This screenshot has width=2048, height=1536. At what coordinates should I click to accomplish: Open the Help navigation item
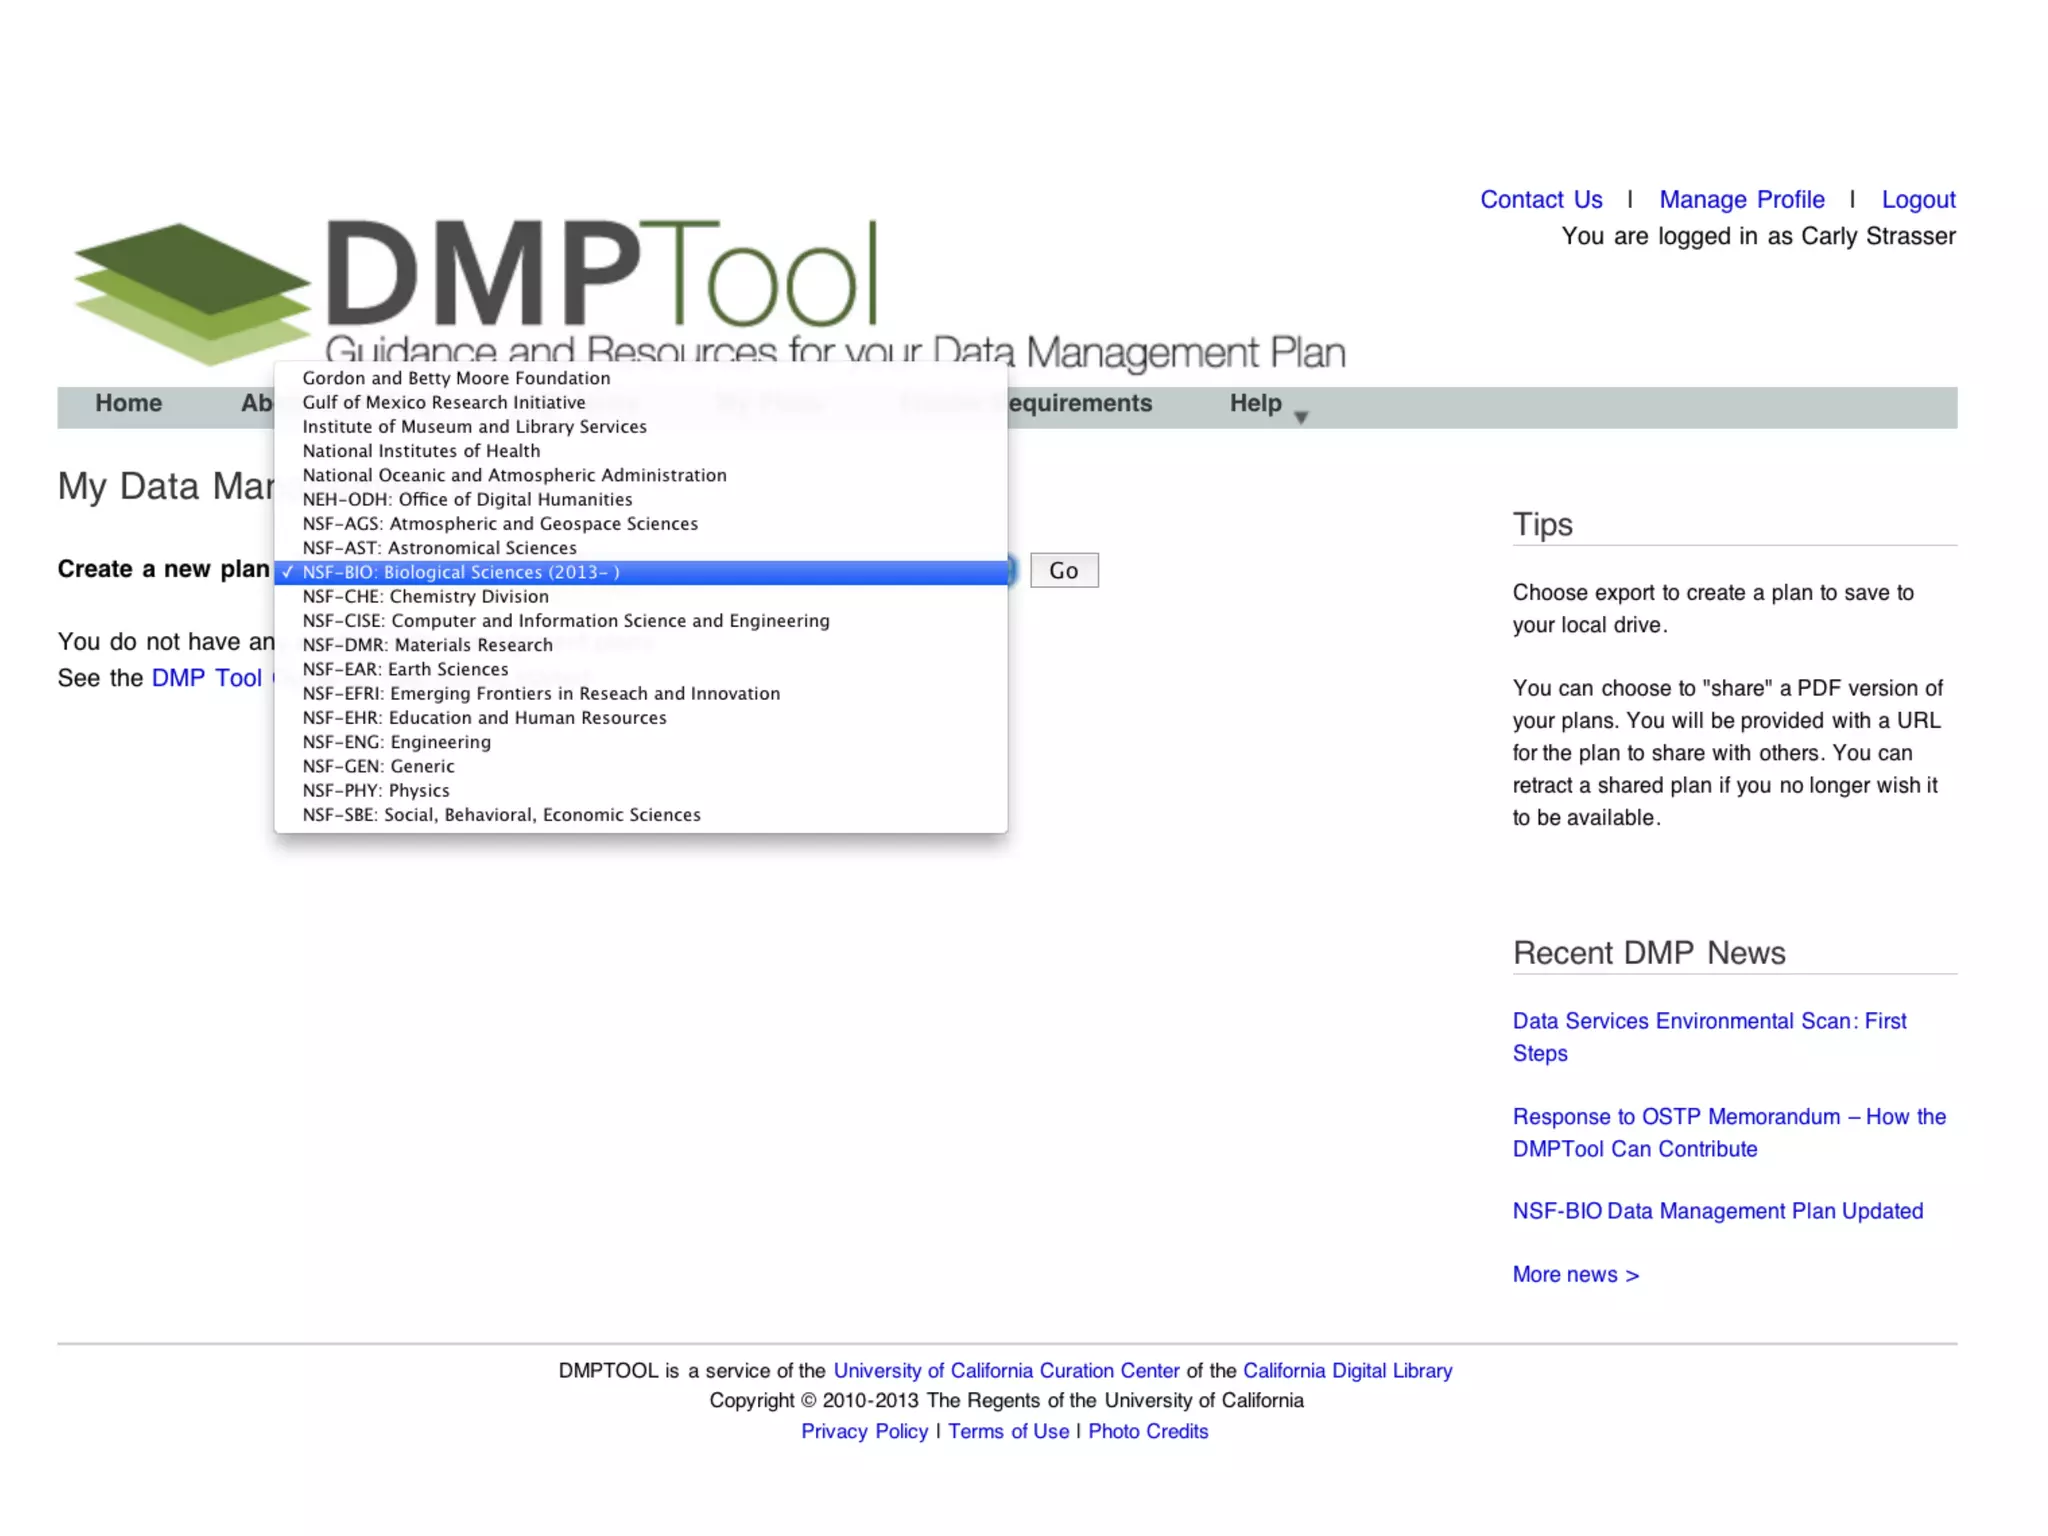[x=1255, y=403]
